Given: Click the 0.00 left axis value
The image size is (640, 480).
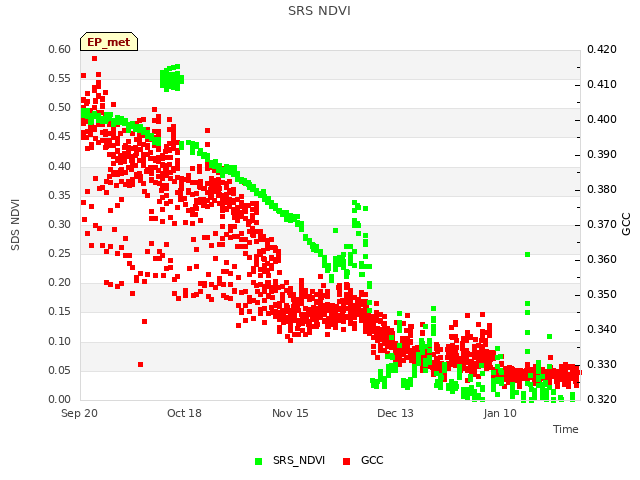Looking at the screenshot, I should click(x=60, y=399).
